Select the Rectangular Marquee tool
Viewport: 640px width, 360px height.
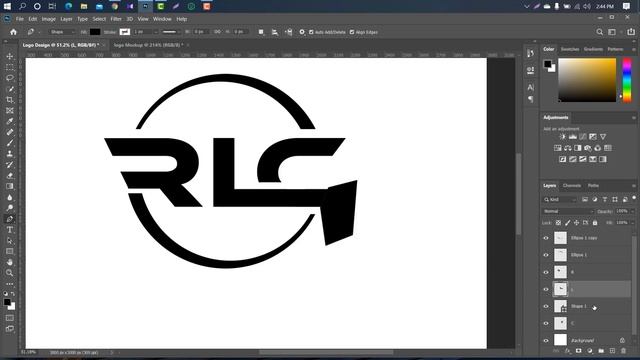10,67
